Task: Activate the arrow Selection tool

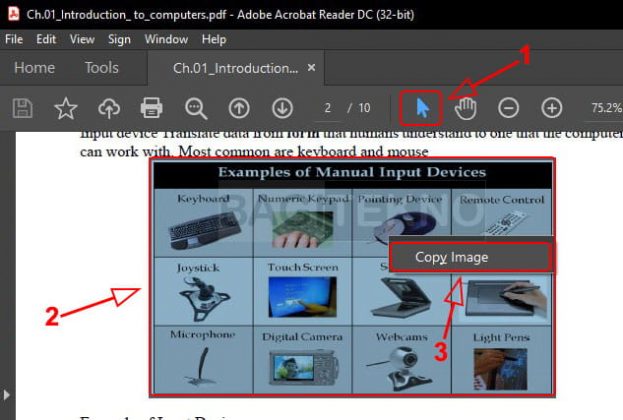Action: click(x=422, y=107)
